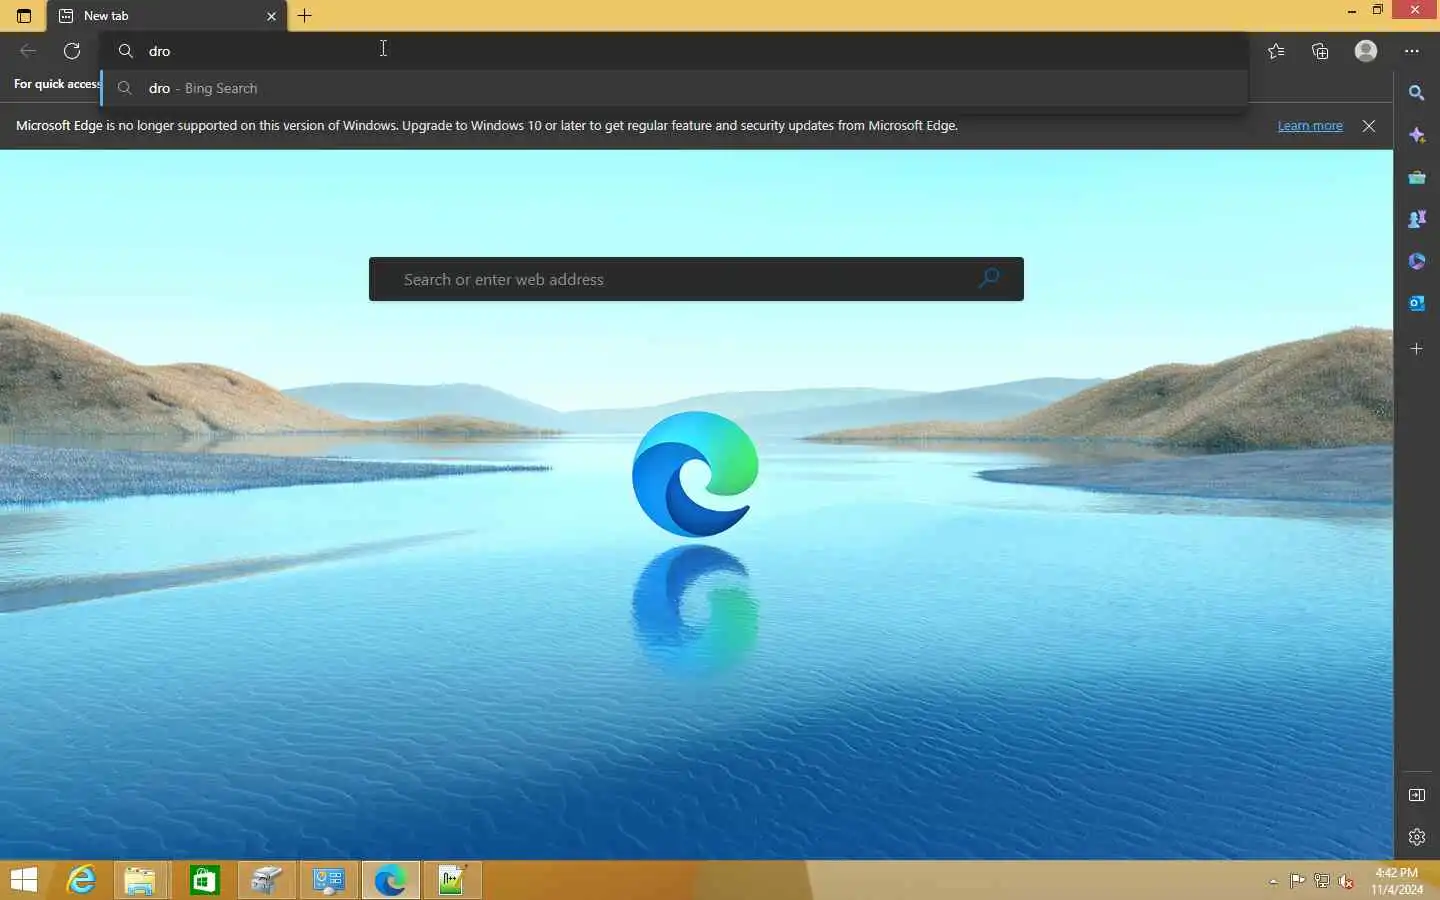Switch to Microsoft Edge in the taskbar

click(390, 880)
